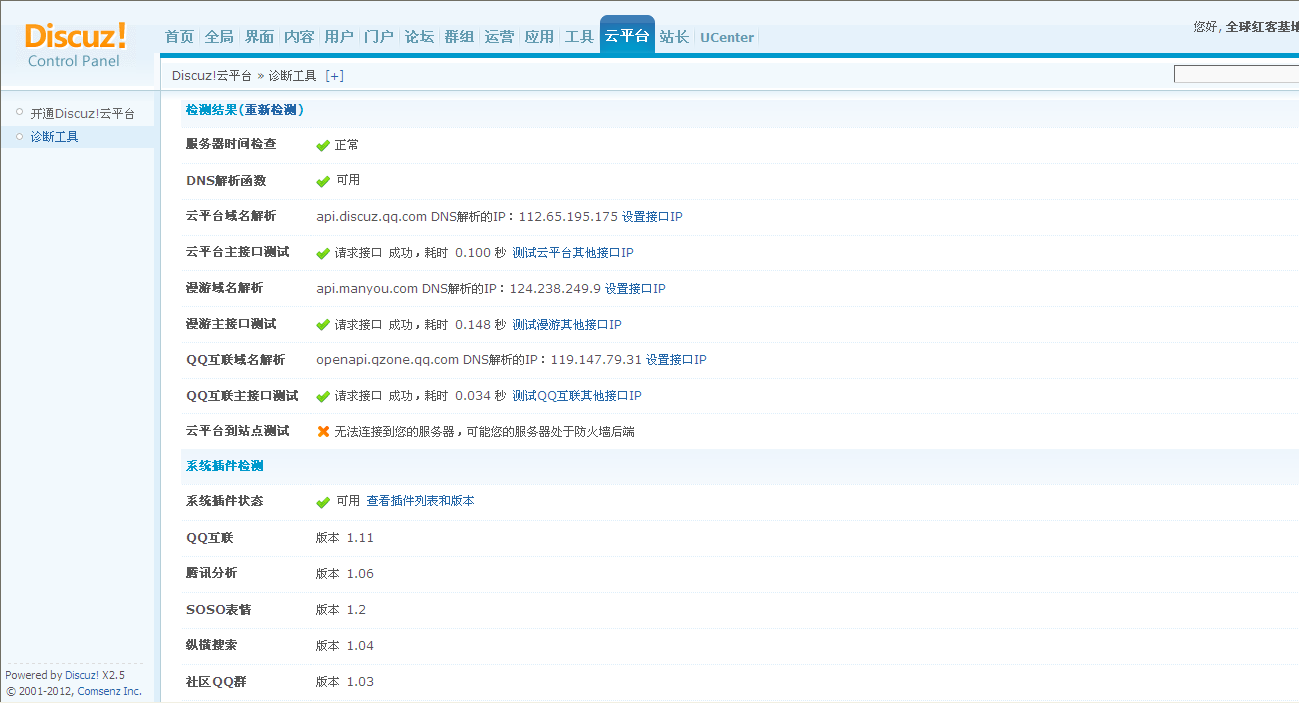
Task: Click green check icon in 漫游主接口测试 row
Action: tap(323, 325)
